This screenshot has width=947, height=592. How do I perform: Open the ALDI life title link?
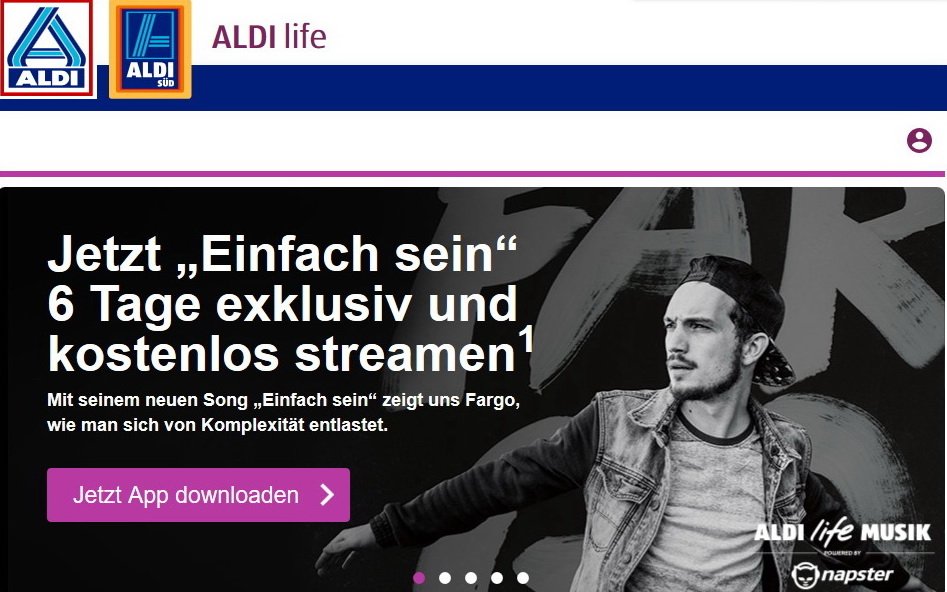pyautogui.click(x=269, y=36)
